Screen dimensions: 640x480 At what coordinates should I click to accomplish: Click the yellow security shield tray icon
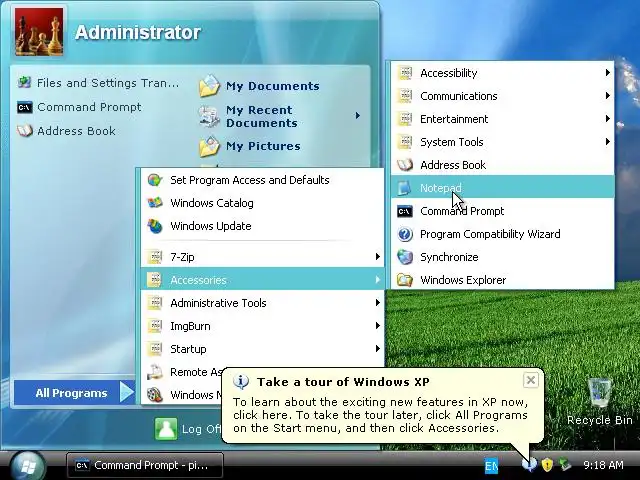point(547,464)
